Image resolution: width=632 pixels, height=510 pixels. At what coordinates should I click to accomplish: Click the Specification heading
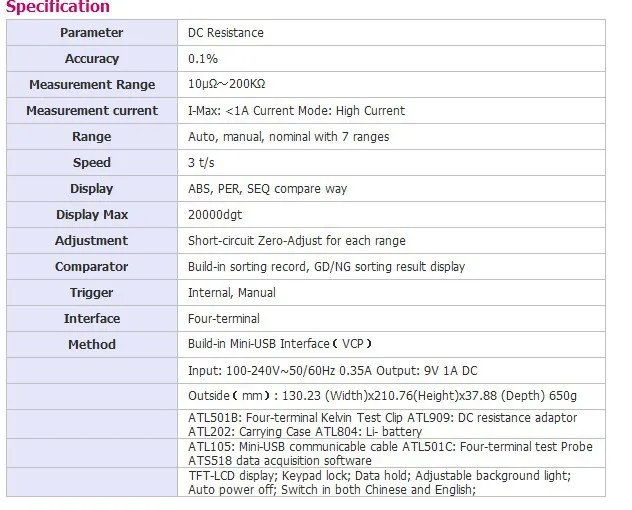pyautogui.click(x=58, y=7)
